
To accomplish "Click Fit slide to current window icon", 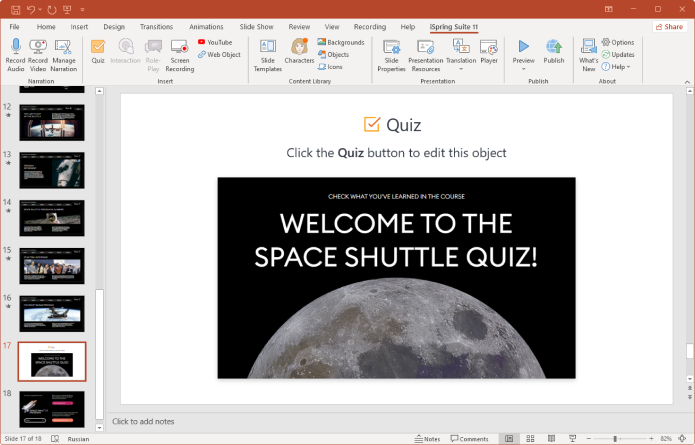I will (x=682, y=438).
